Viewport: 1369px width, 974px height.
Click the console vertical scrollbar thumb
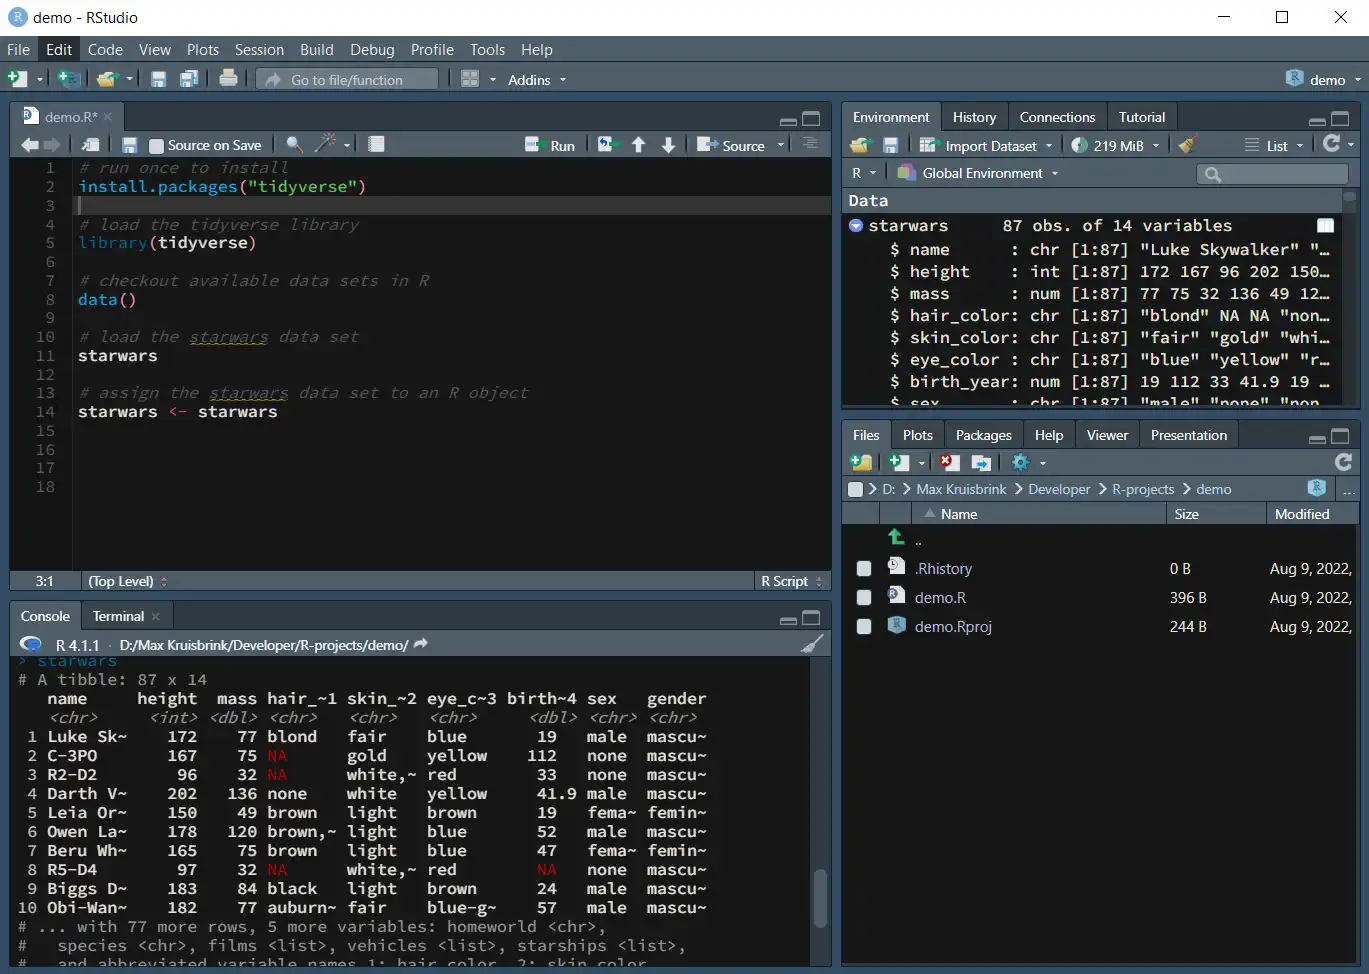pos(820,898)
